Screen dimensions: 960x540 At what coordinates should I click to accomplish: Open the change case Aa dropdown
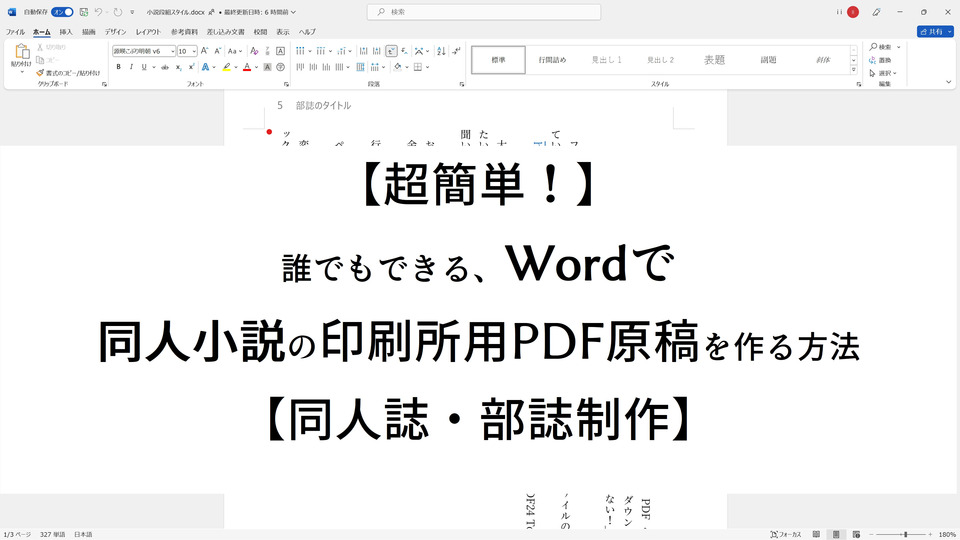coord(235,51)
